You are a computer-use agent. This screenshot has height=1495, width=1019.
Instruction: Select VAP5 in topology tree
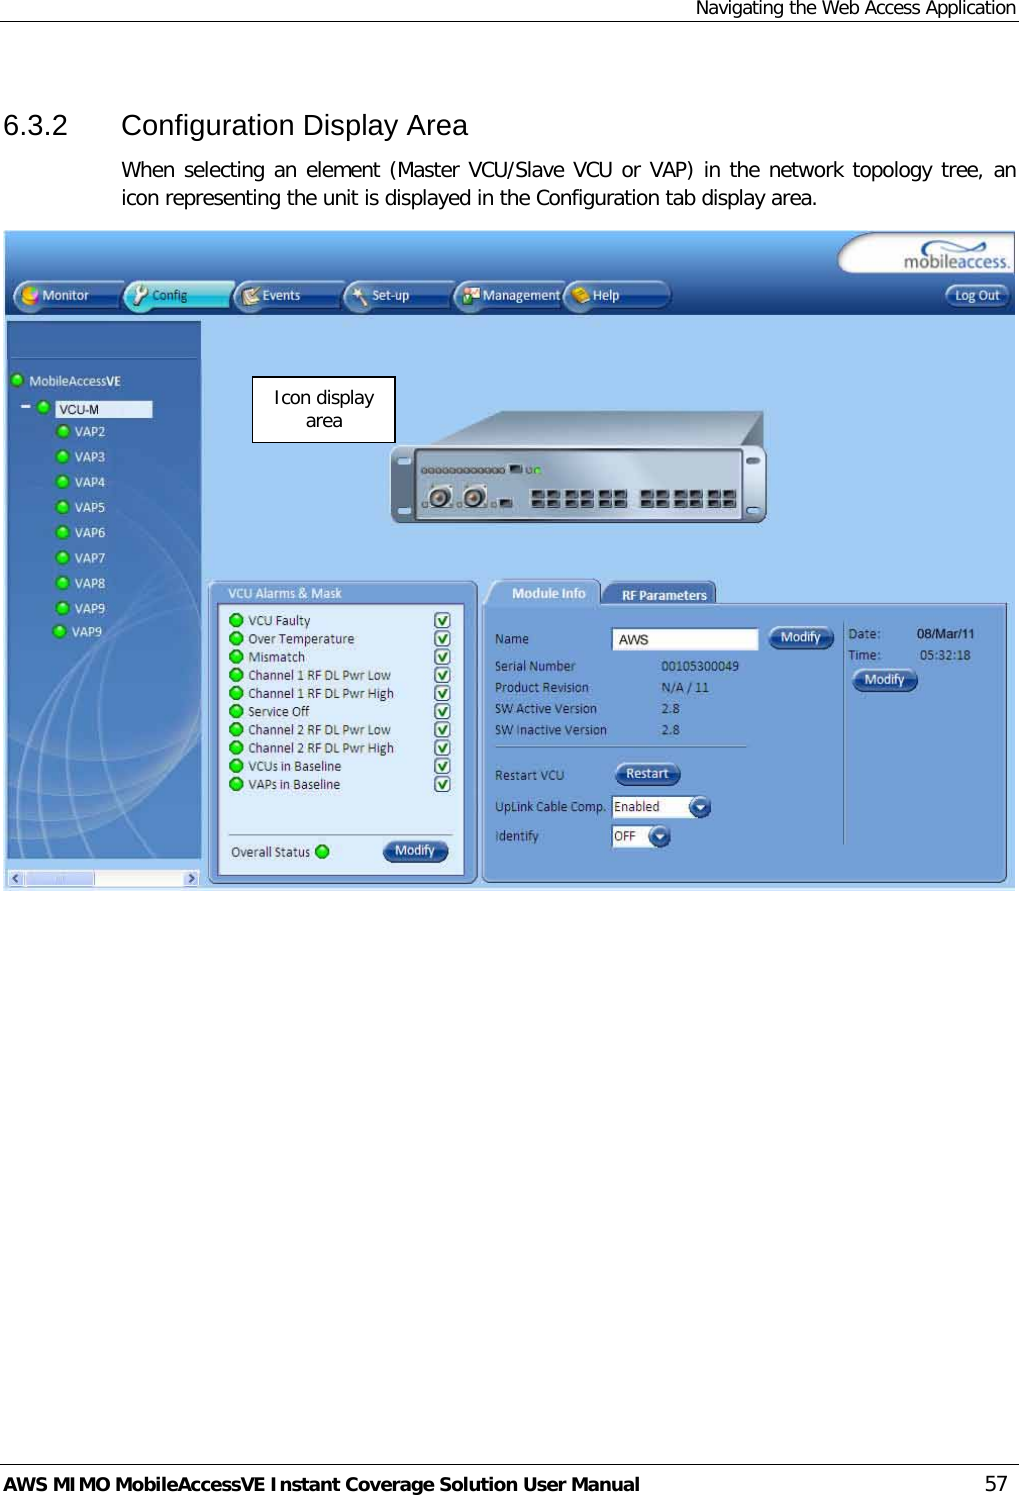pyautogui.click(x=89, y=507)
